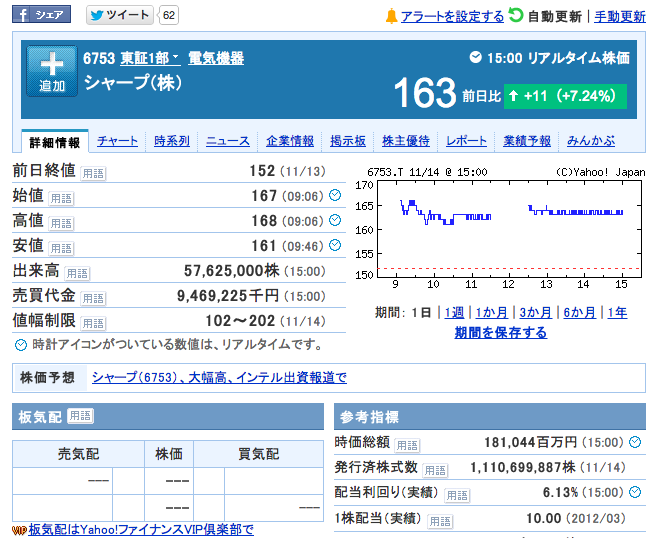
Task: Click the Facebook share button
Action: point(41,15)
